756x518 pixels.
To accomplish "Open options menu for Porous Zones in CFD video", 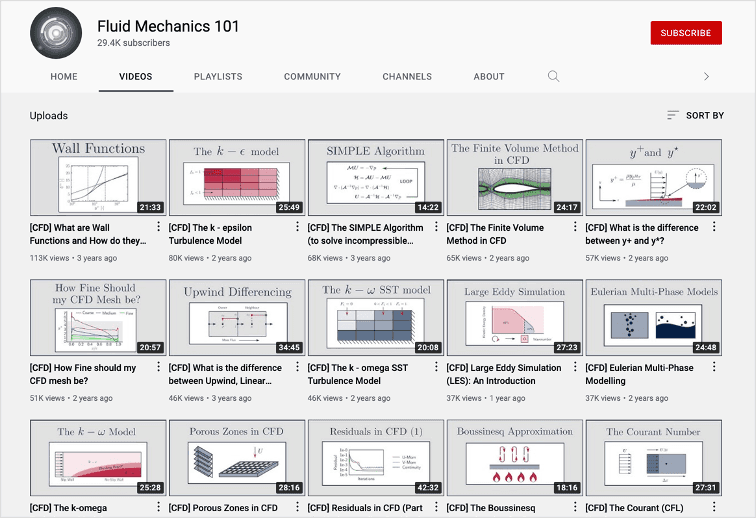I will coord(297,507).
